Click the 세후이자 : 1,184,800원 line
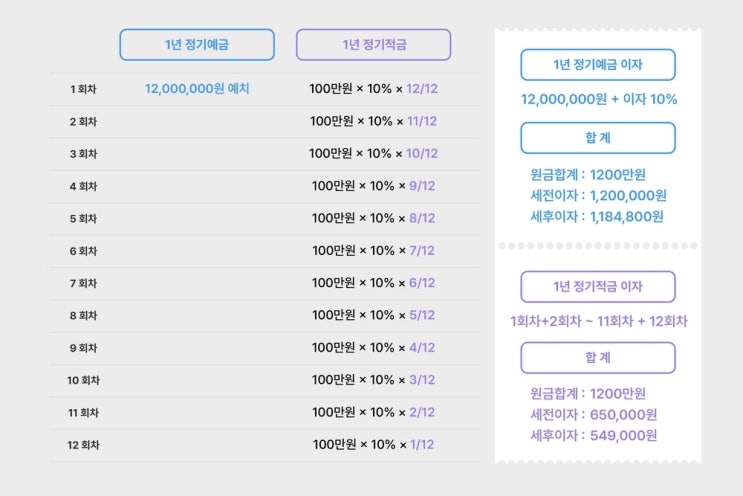Image resolution: width=743 pixels, height=496 pixels. [598, 215]
